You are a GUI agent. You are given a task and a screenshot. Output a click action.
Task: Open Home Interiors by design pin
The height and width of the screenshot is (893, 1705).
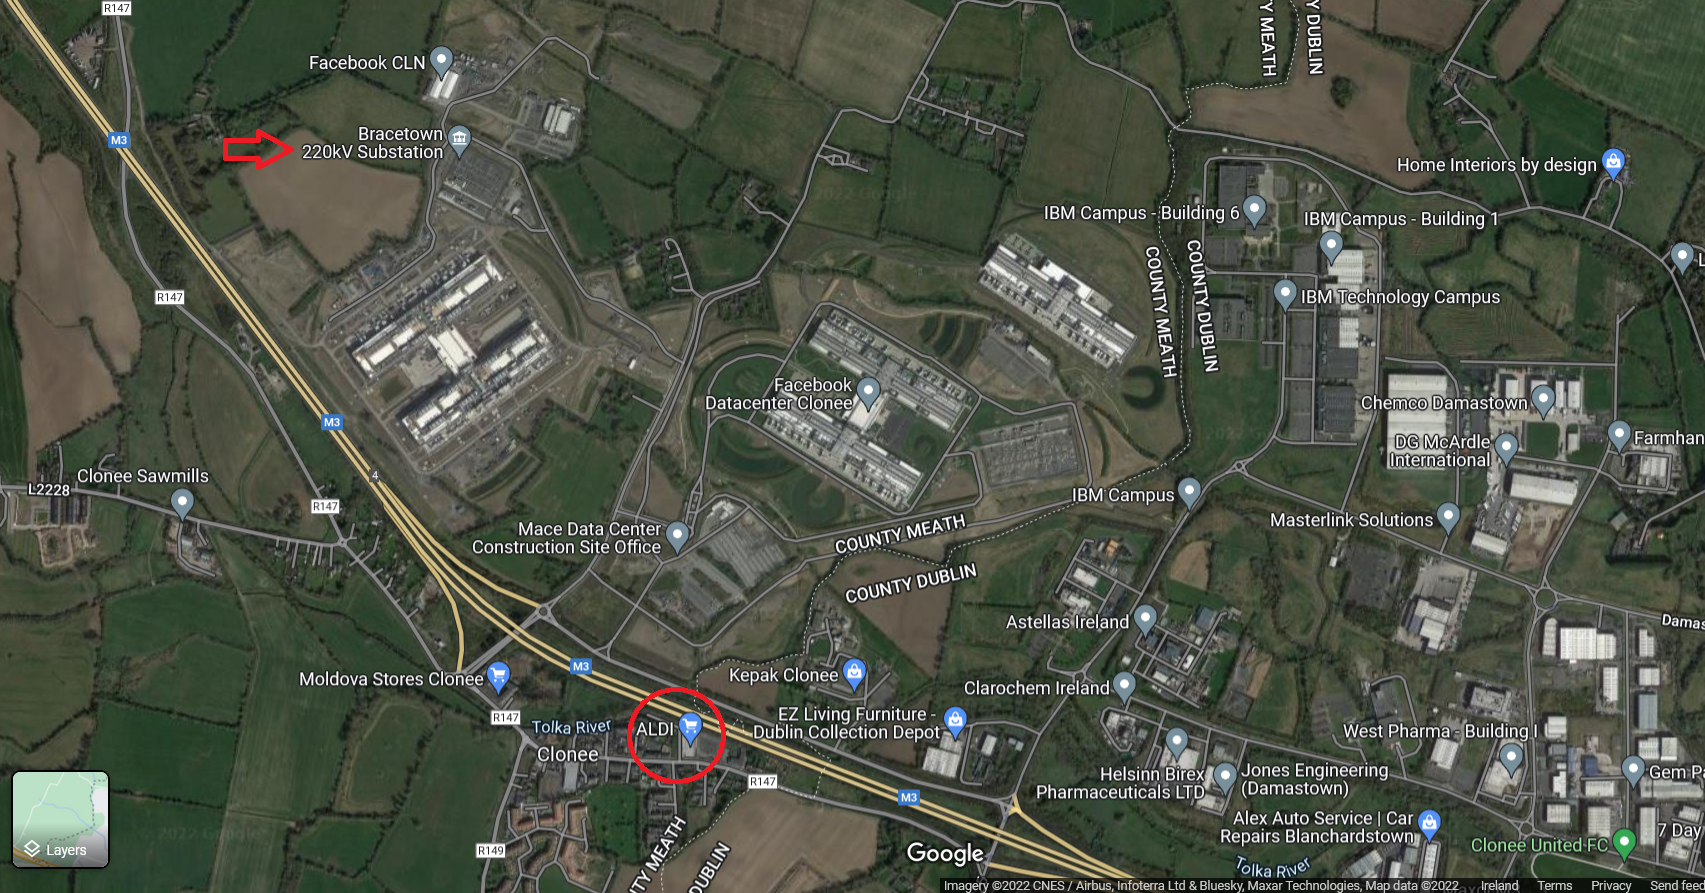tap(1613, 163)
